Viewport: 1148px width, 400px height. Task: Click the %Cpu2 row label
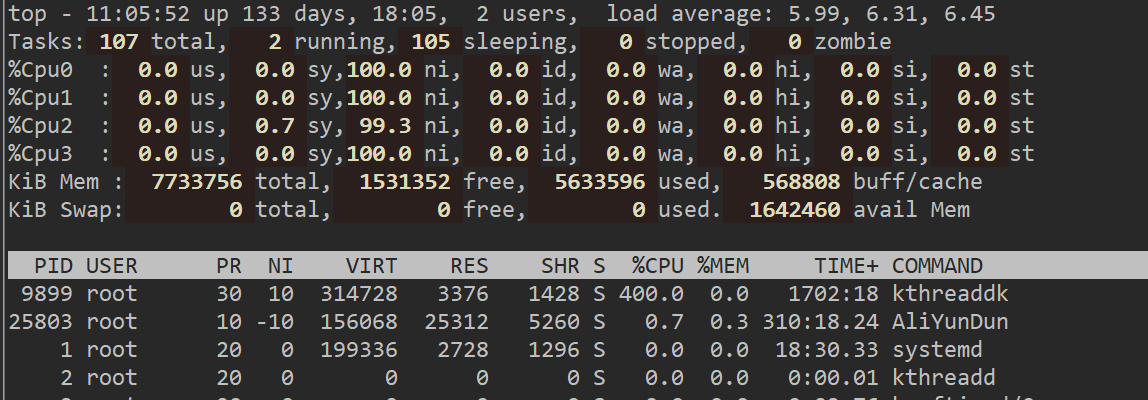click(41, 126)
